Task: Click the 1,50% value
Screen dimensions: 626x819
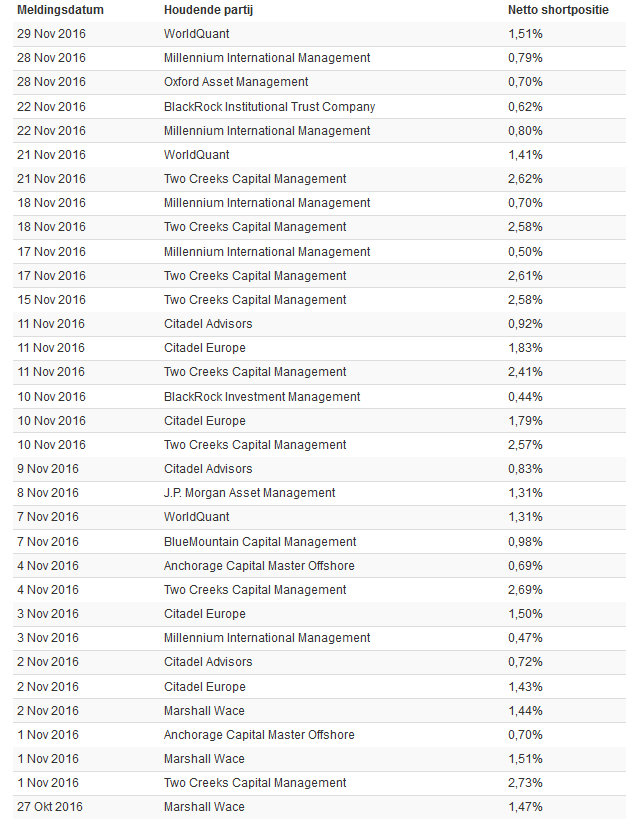Action: point(525,614)
